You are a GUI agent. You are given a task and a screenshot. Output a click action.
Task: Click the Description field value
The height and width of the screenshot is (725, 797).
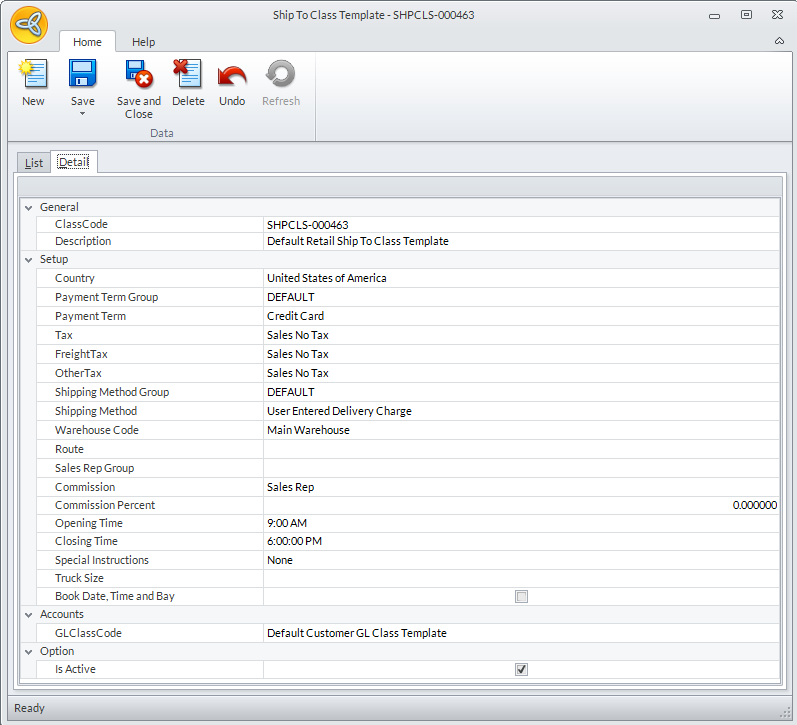[520, 242]
